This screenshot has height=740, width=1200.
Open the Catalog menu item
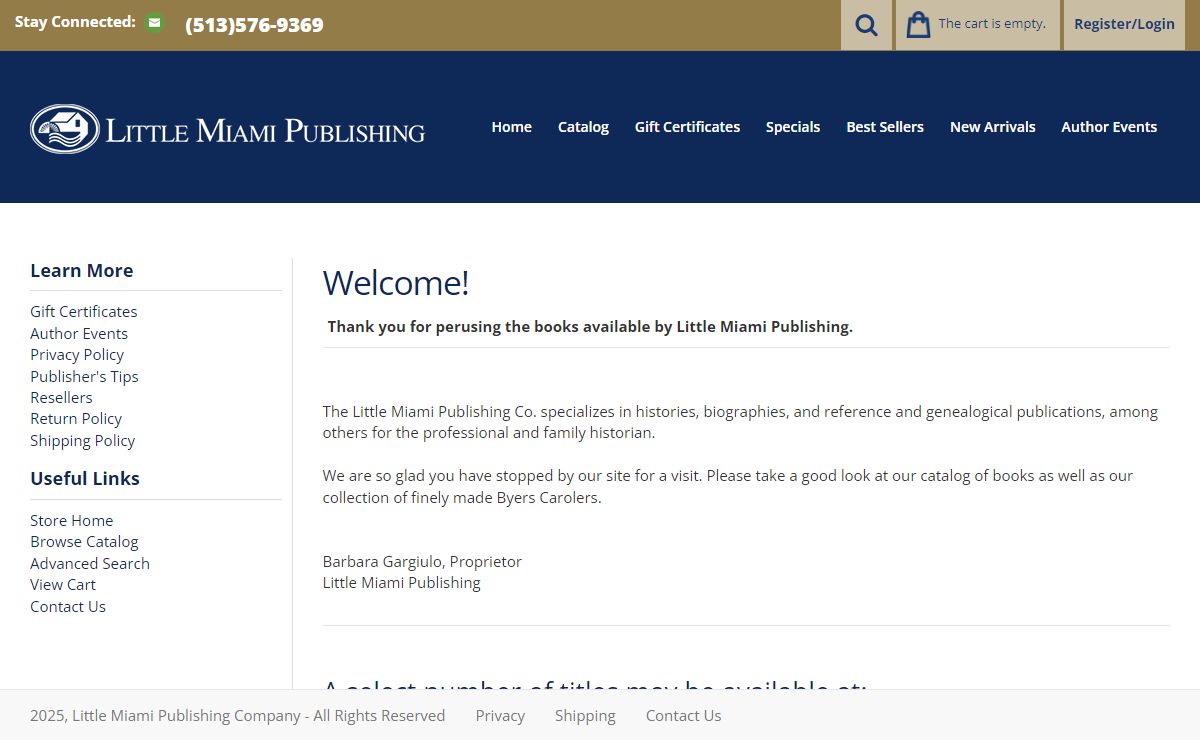tap(583, 127)
